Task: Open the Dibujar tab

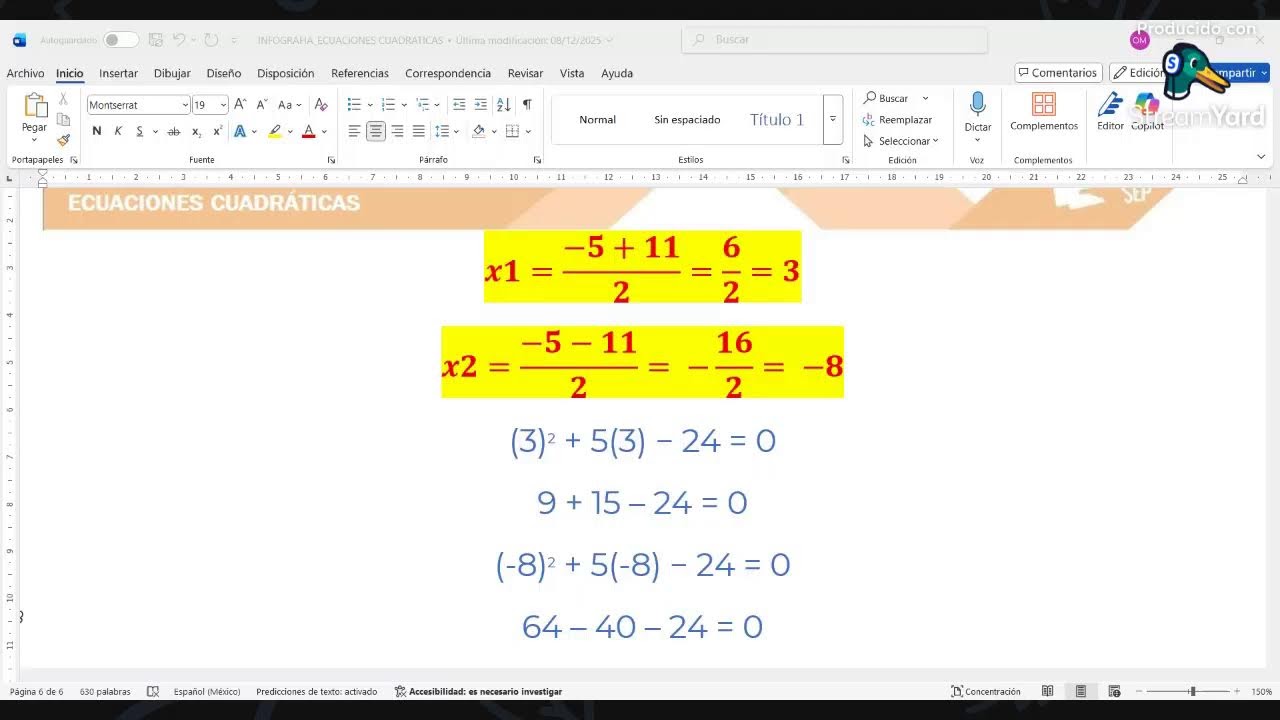Action: (172, 73)
